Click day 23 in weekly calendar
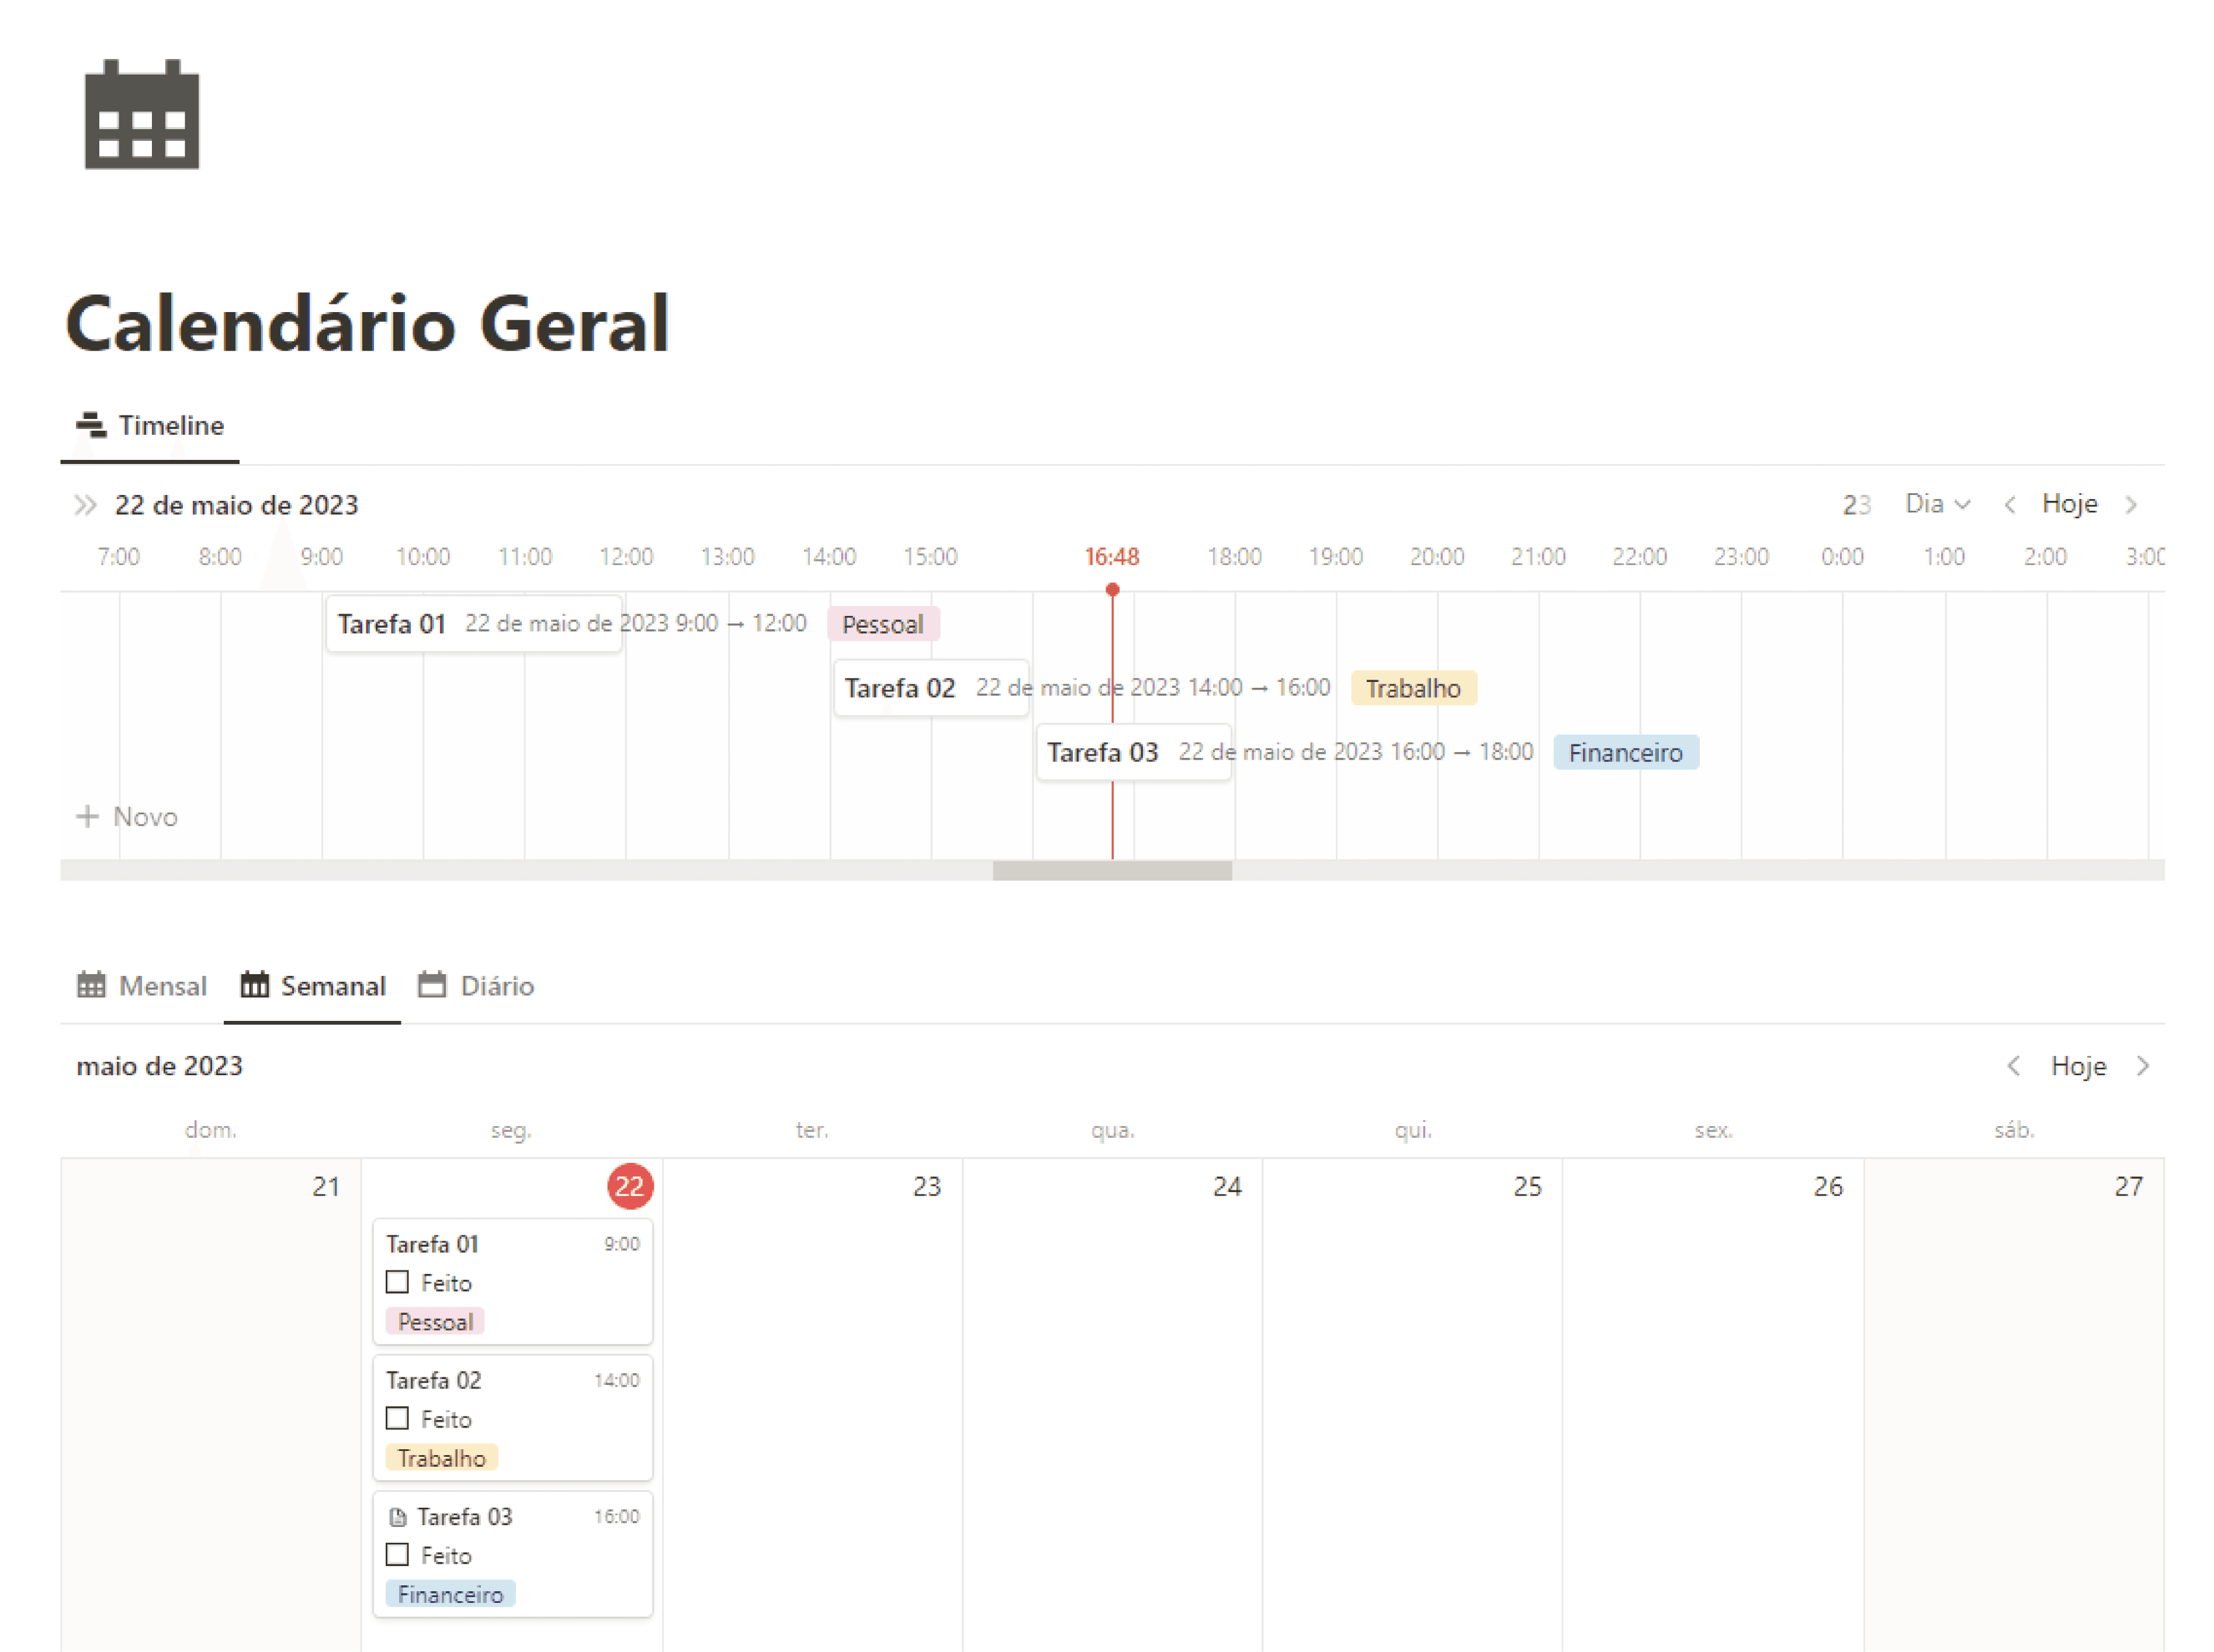2214x1652 pixels. click(927, 1186)
